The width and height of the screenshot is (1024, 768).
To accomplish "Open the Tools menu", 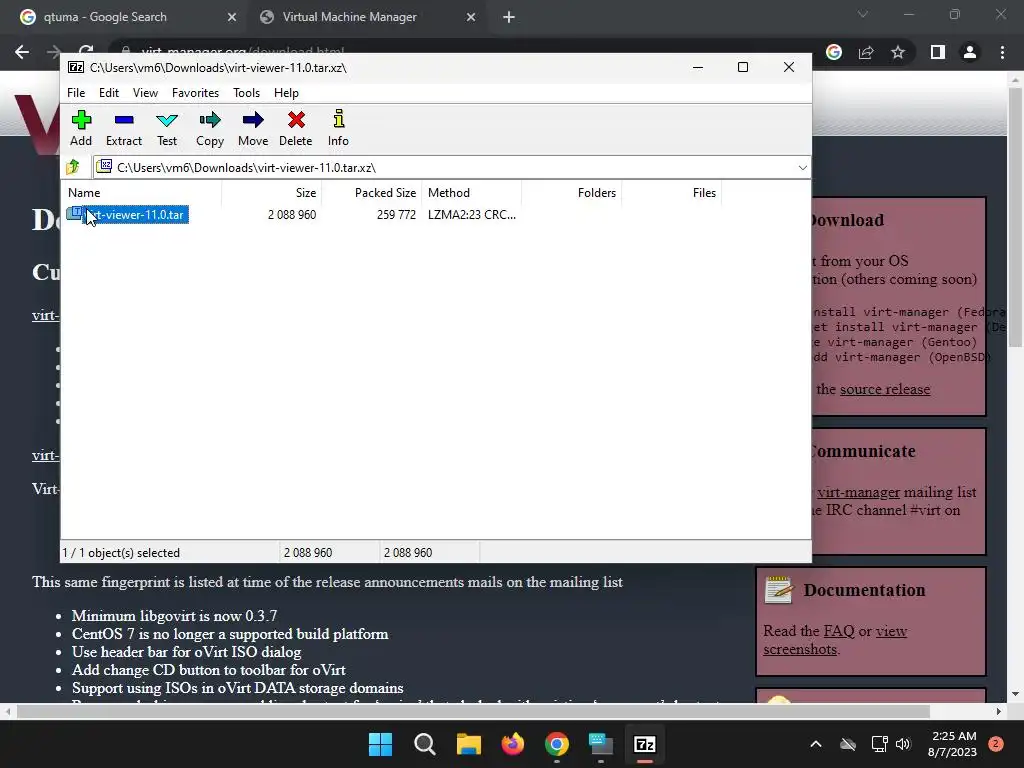I will 246,93.
